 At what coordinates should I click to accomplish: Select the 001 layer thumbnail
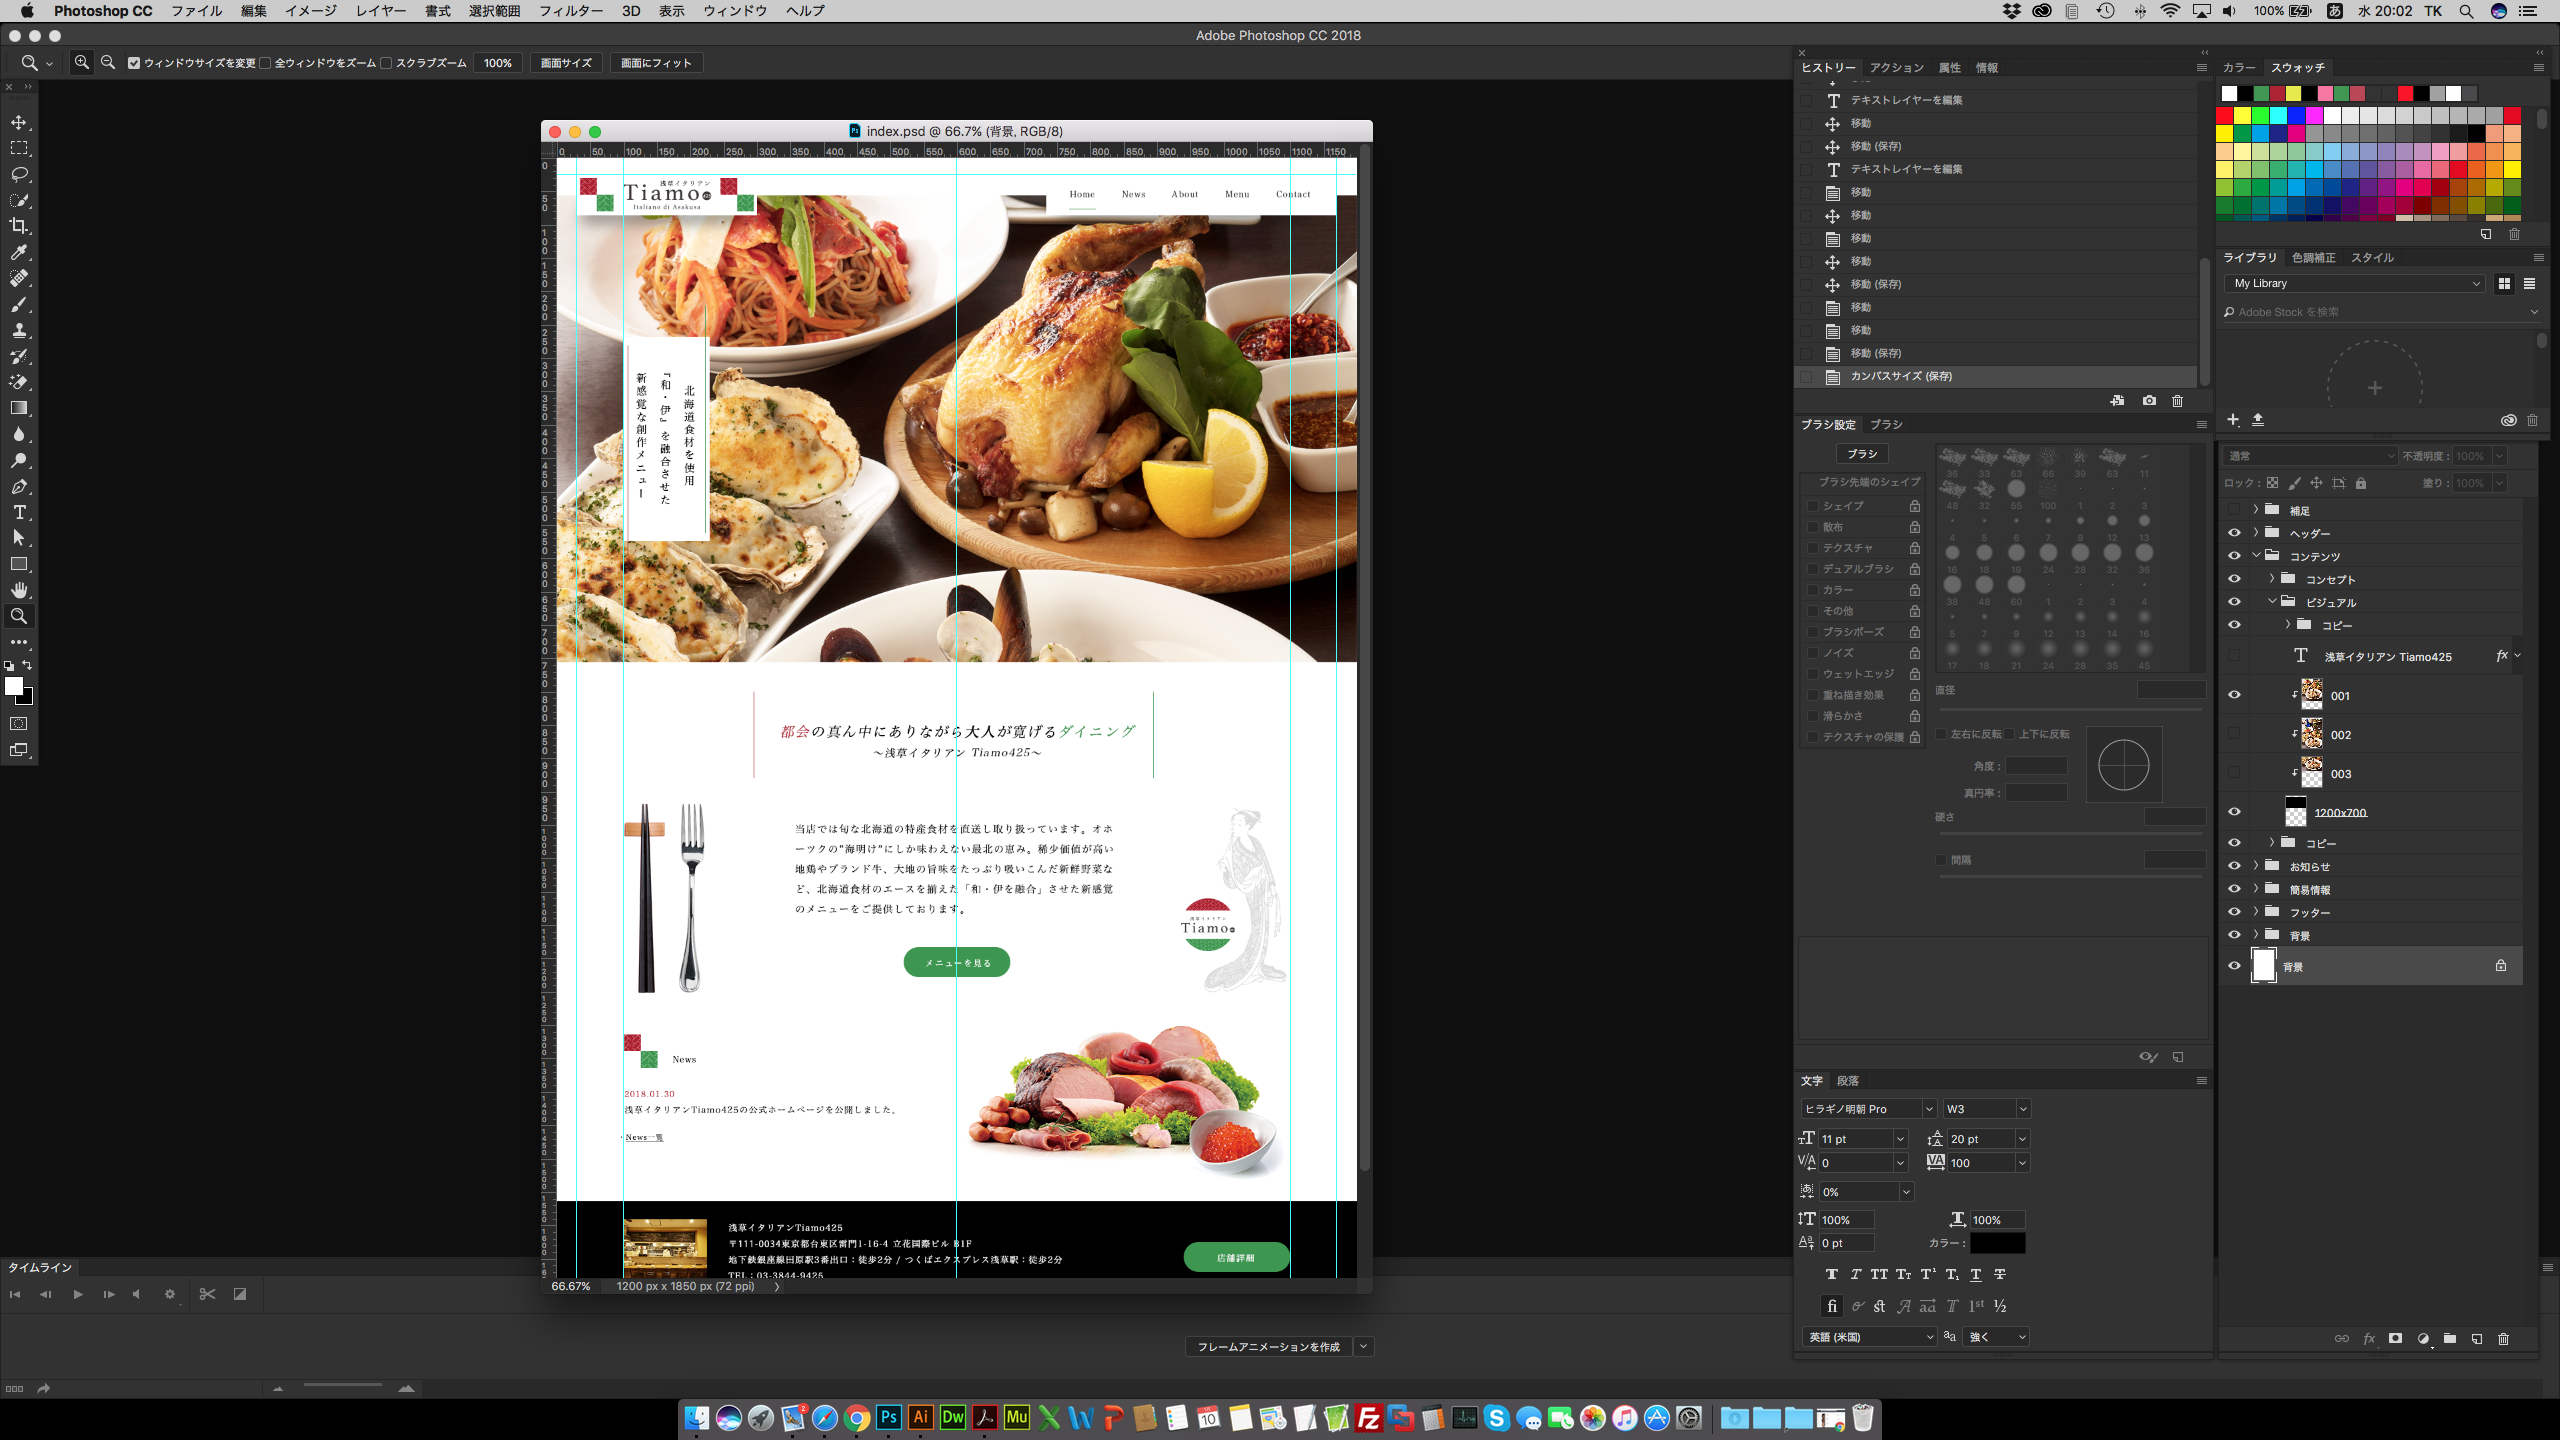click(2312, 695)
